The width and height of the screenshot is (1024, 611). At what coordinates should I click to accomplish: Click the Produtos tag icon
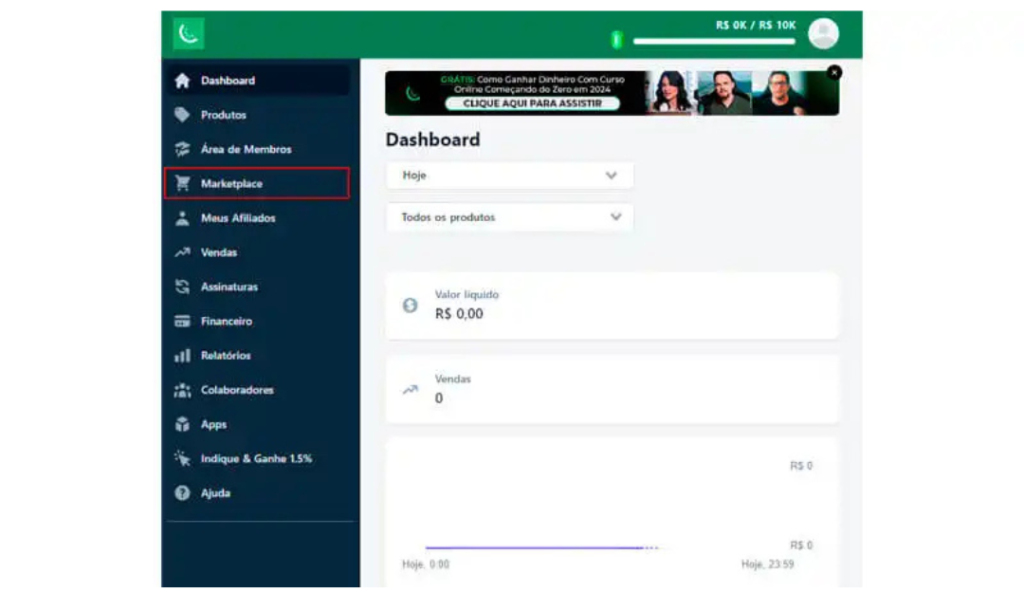click(182, 115)
